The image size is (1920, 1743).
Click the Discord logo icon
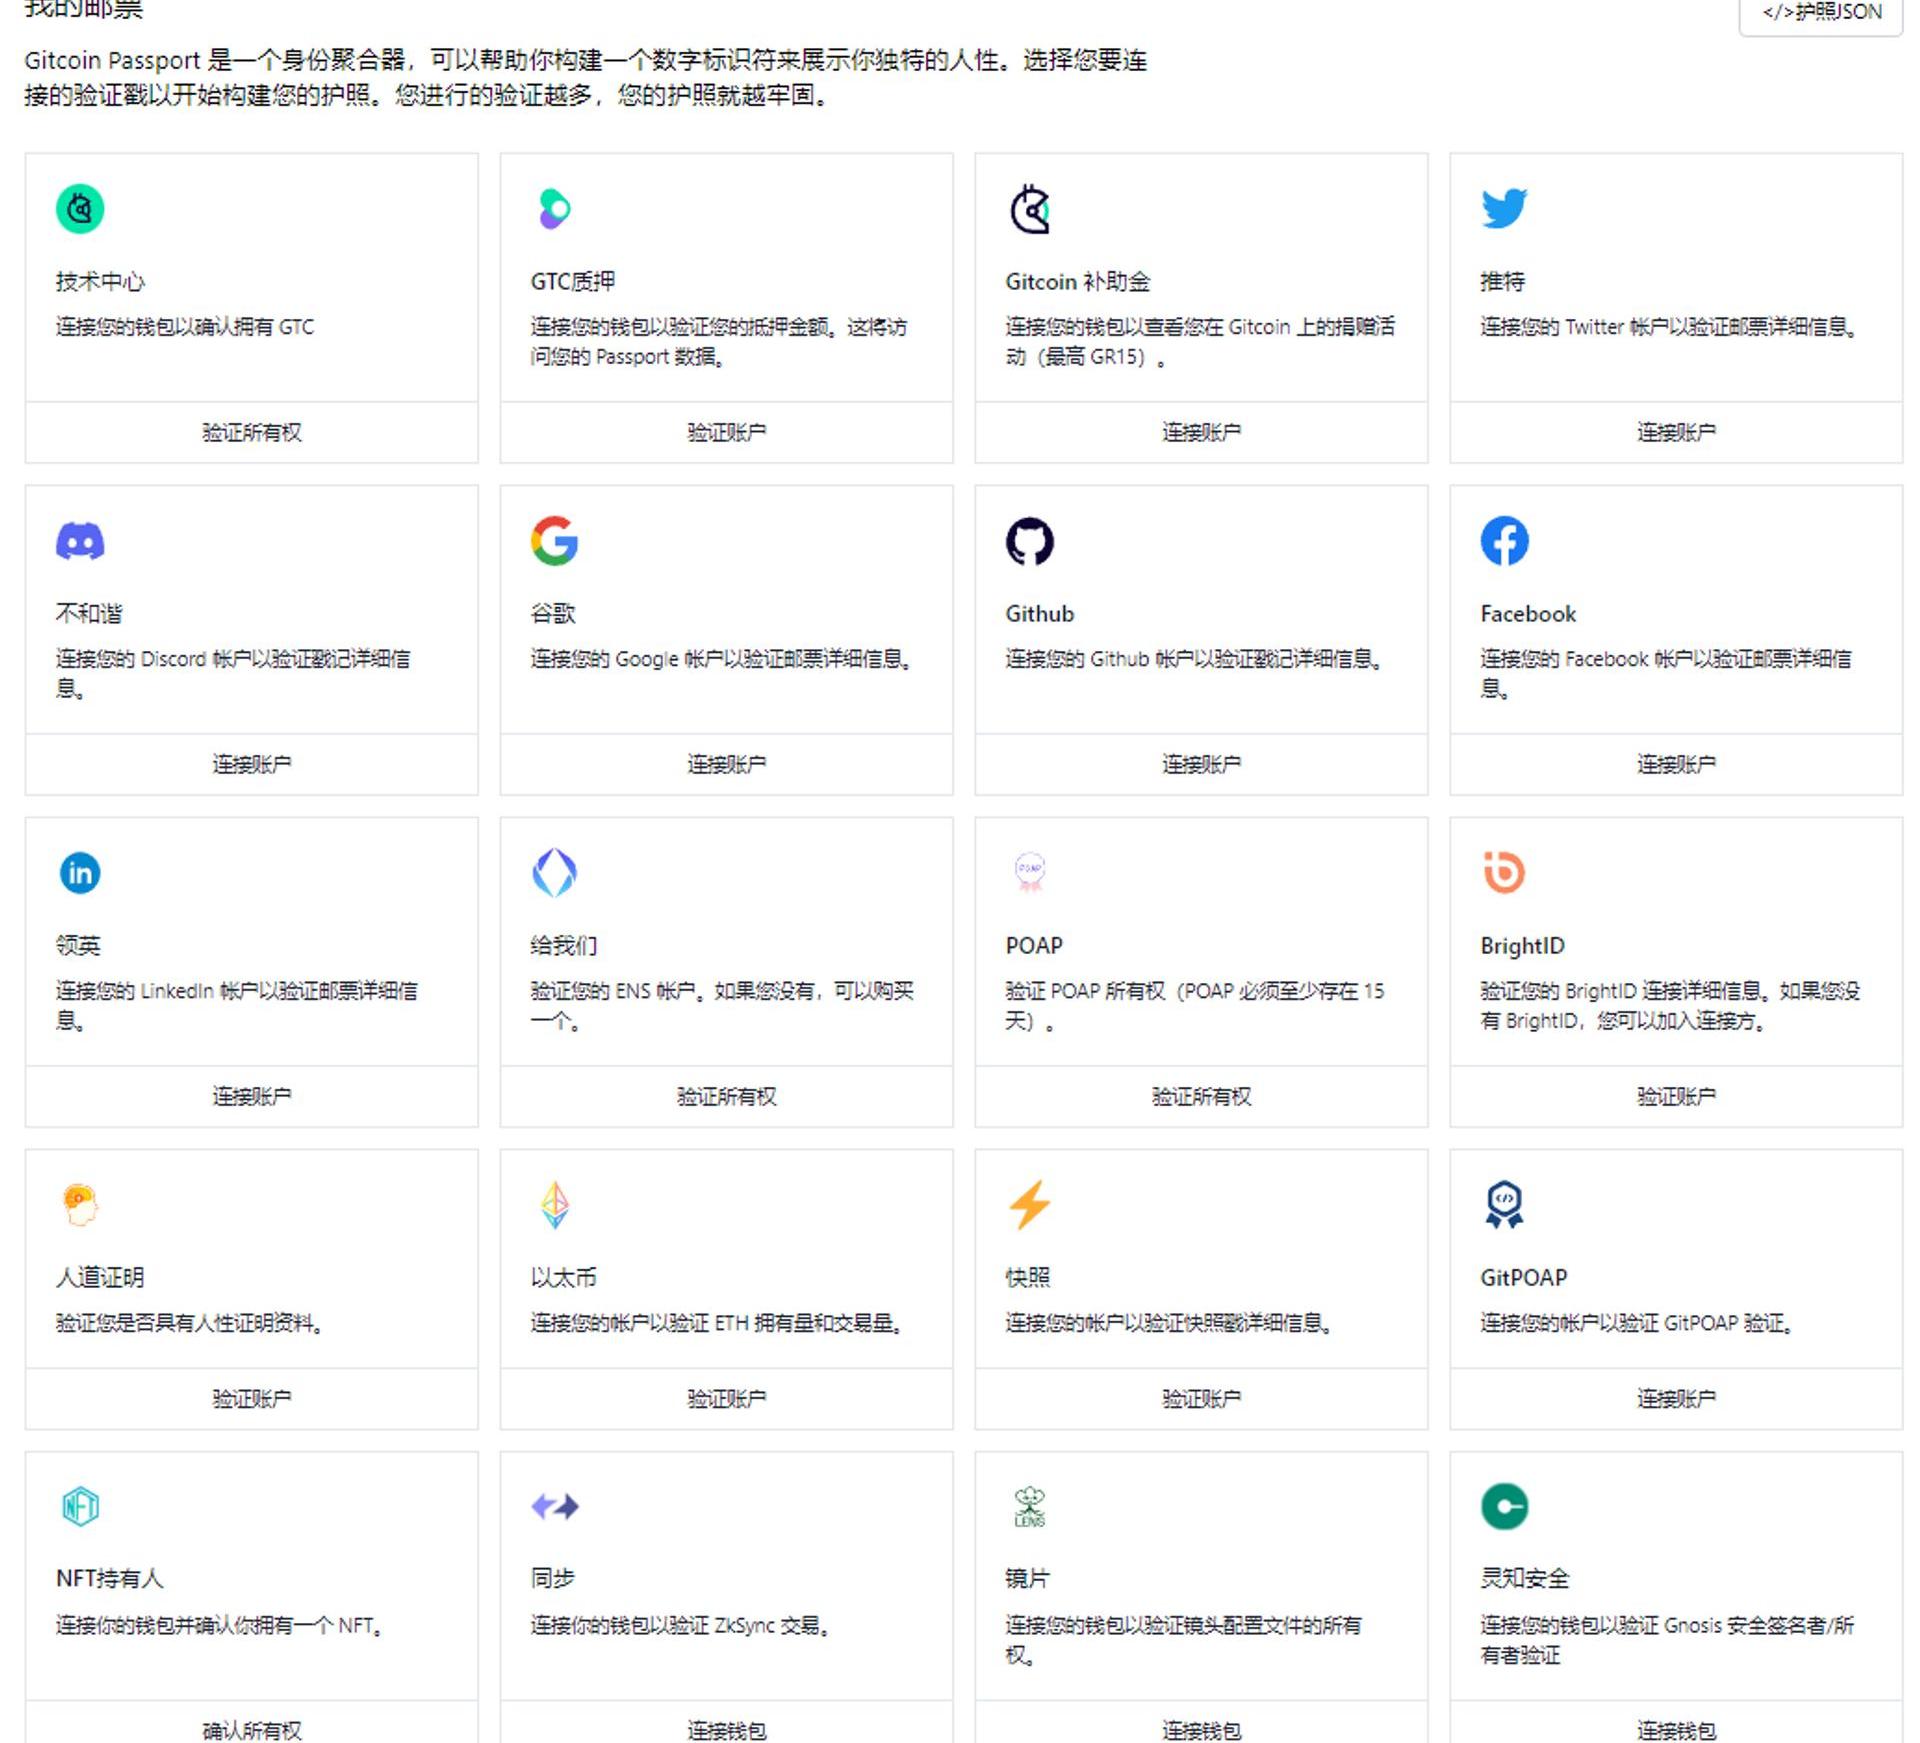pos(80,541)
